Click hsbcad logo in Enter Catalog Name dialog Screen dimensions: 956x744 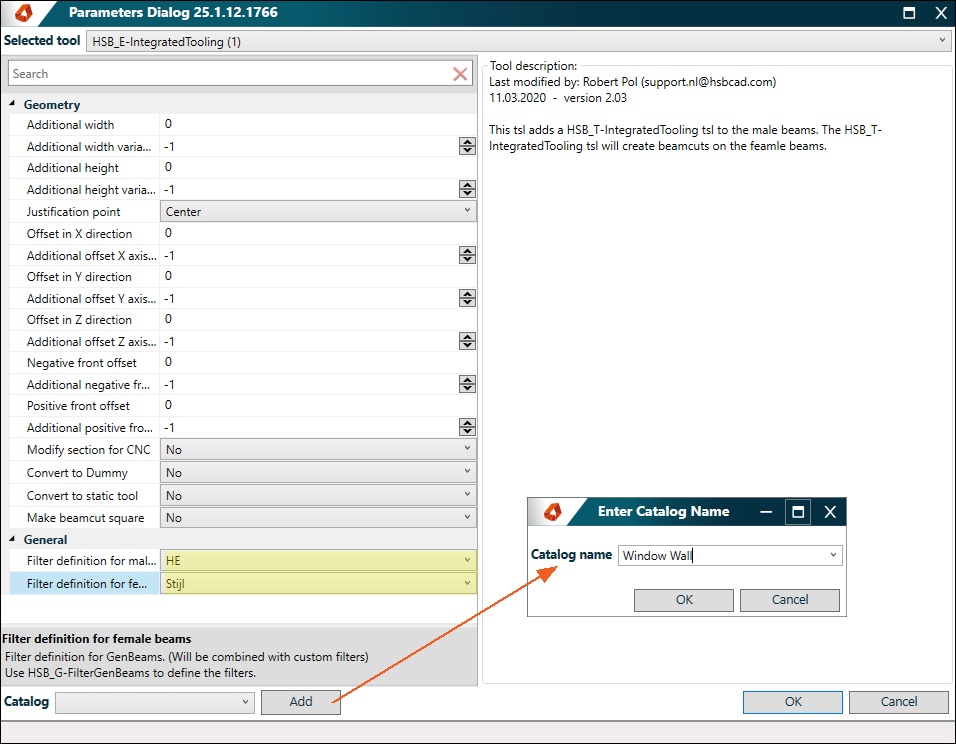tap(552, 512)
